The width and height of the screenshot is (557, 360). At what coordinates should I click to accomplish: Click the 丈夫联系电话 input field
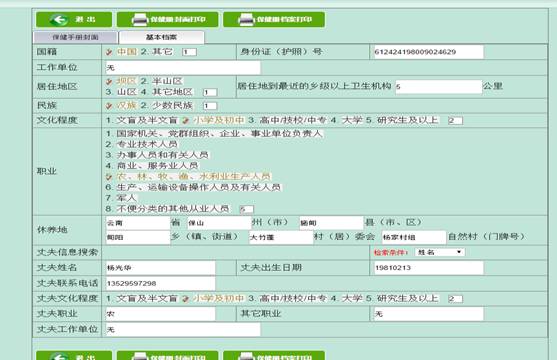click(160, 283)
